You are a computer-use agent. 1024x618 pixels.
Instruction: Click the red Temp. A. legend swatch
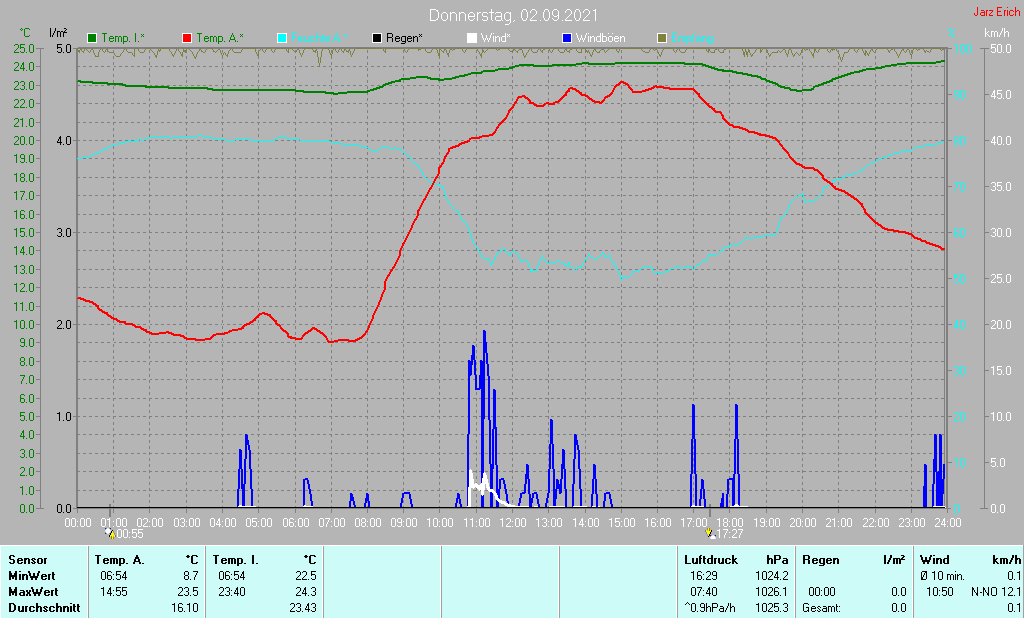point(187,38)
